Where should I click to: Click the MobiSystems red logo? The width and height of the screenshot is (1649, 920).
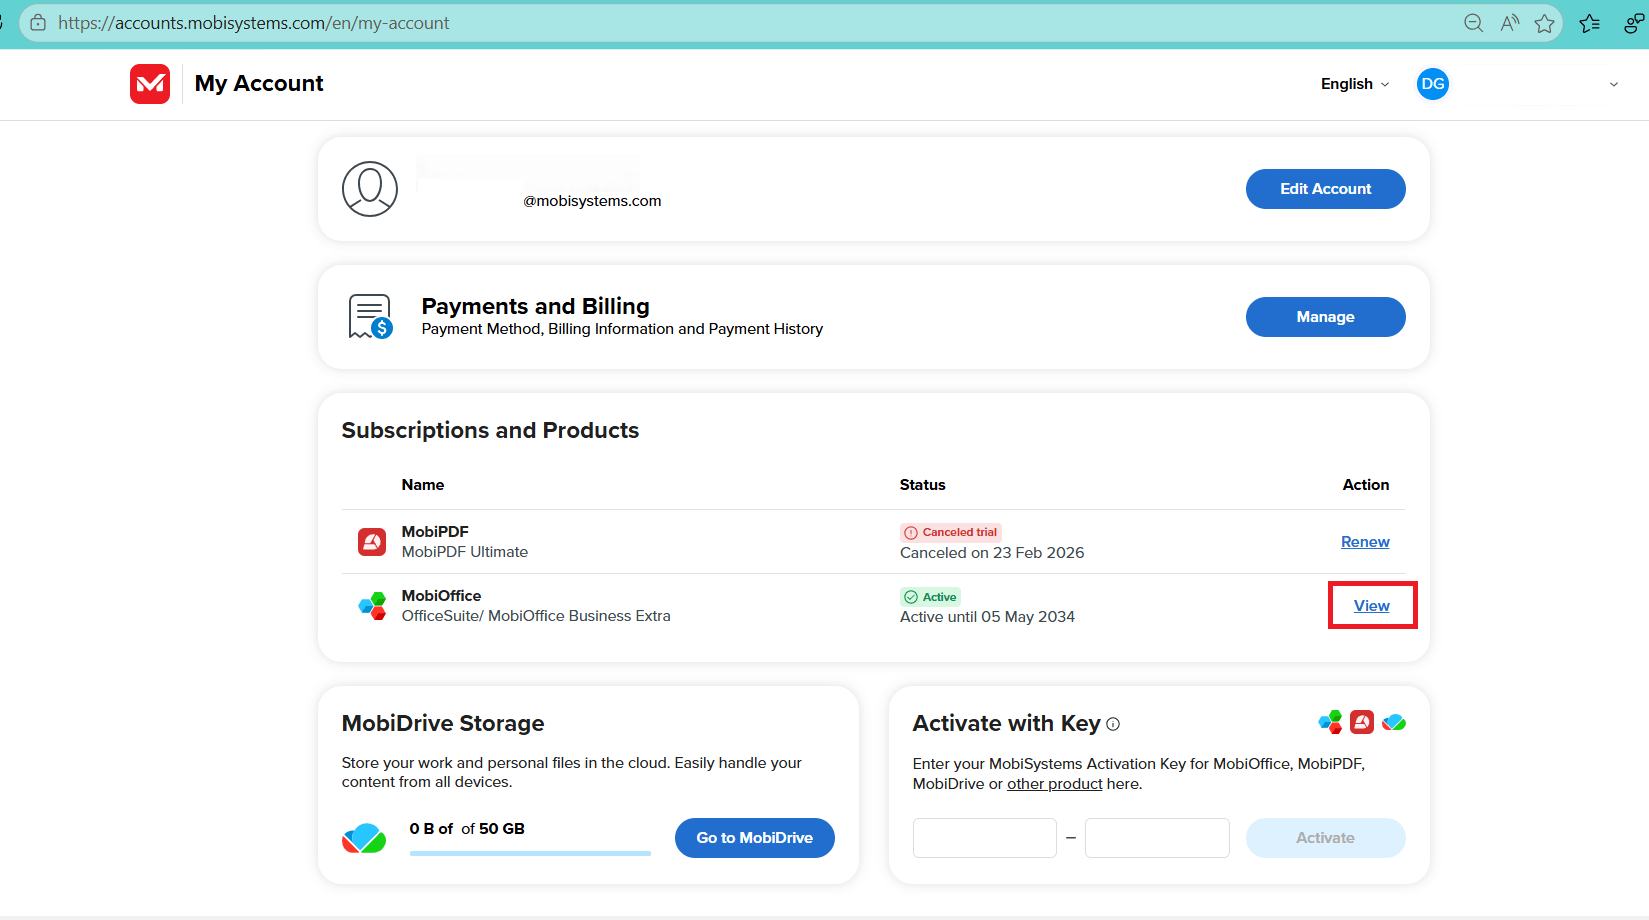150,84
